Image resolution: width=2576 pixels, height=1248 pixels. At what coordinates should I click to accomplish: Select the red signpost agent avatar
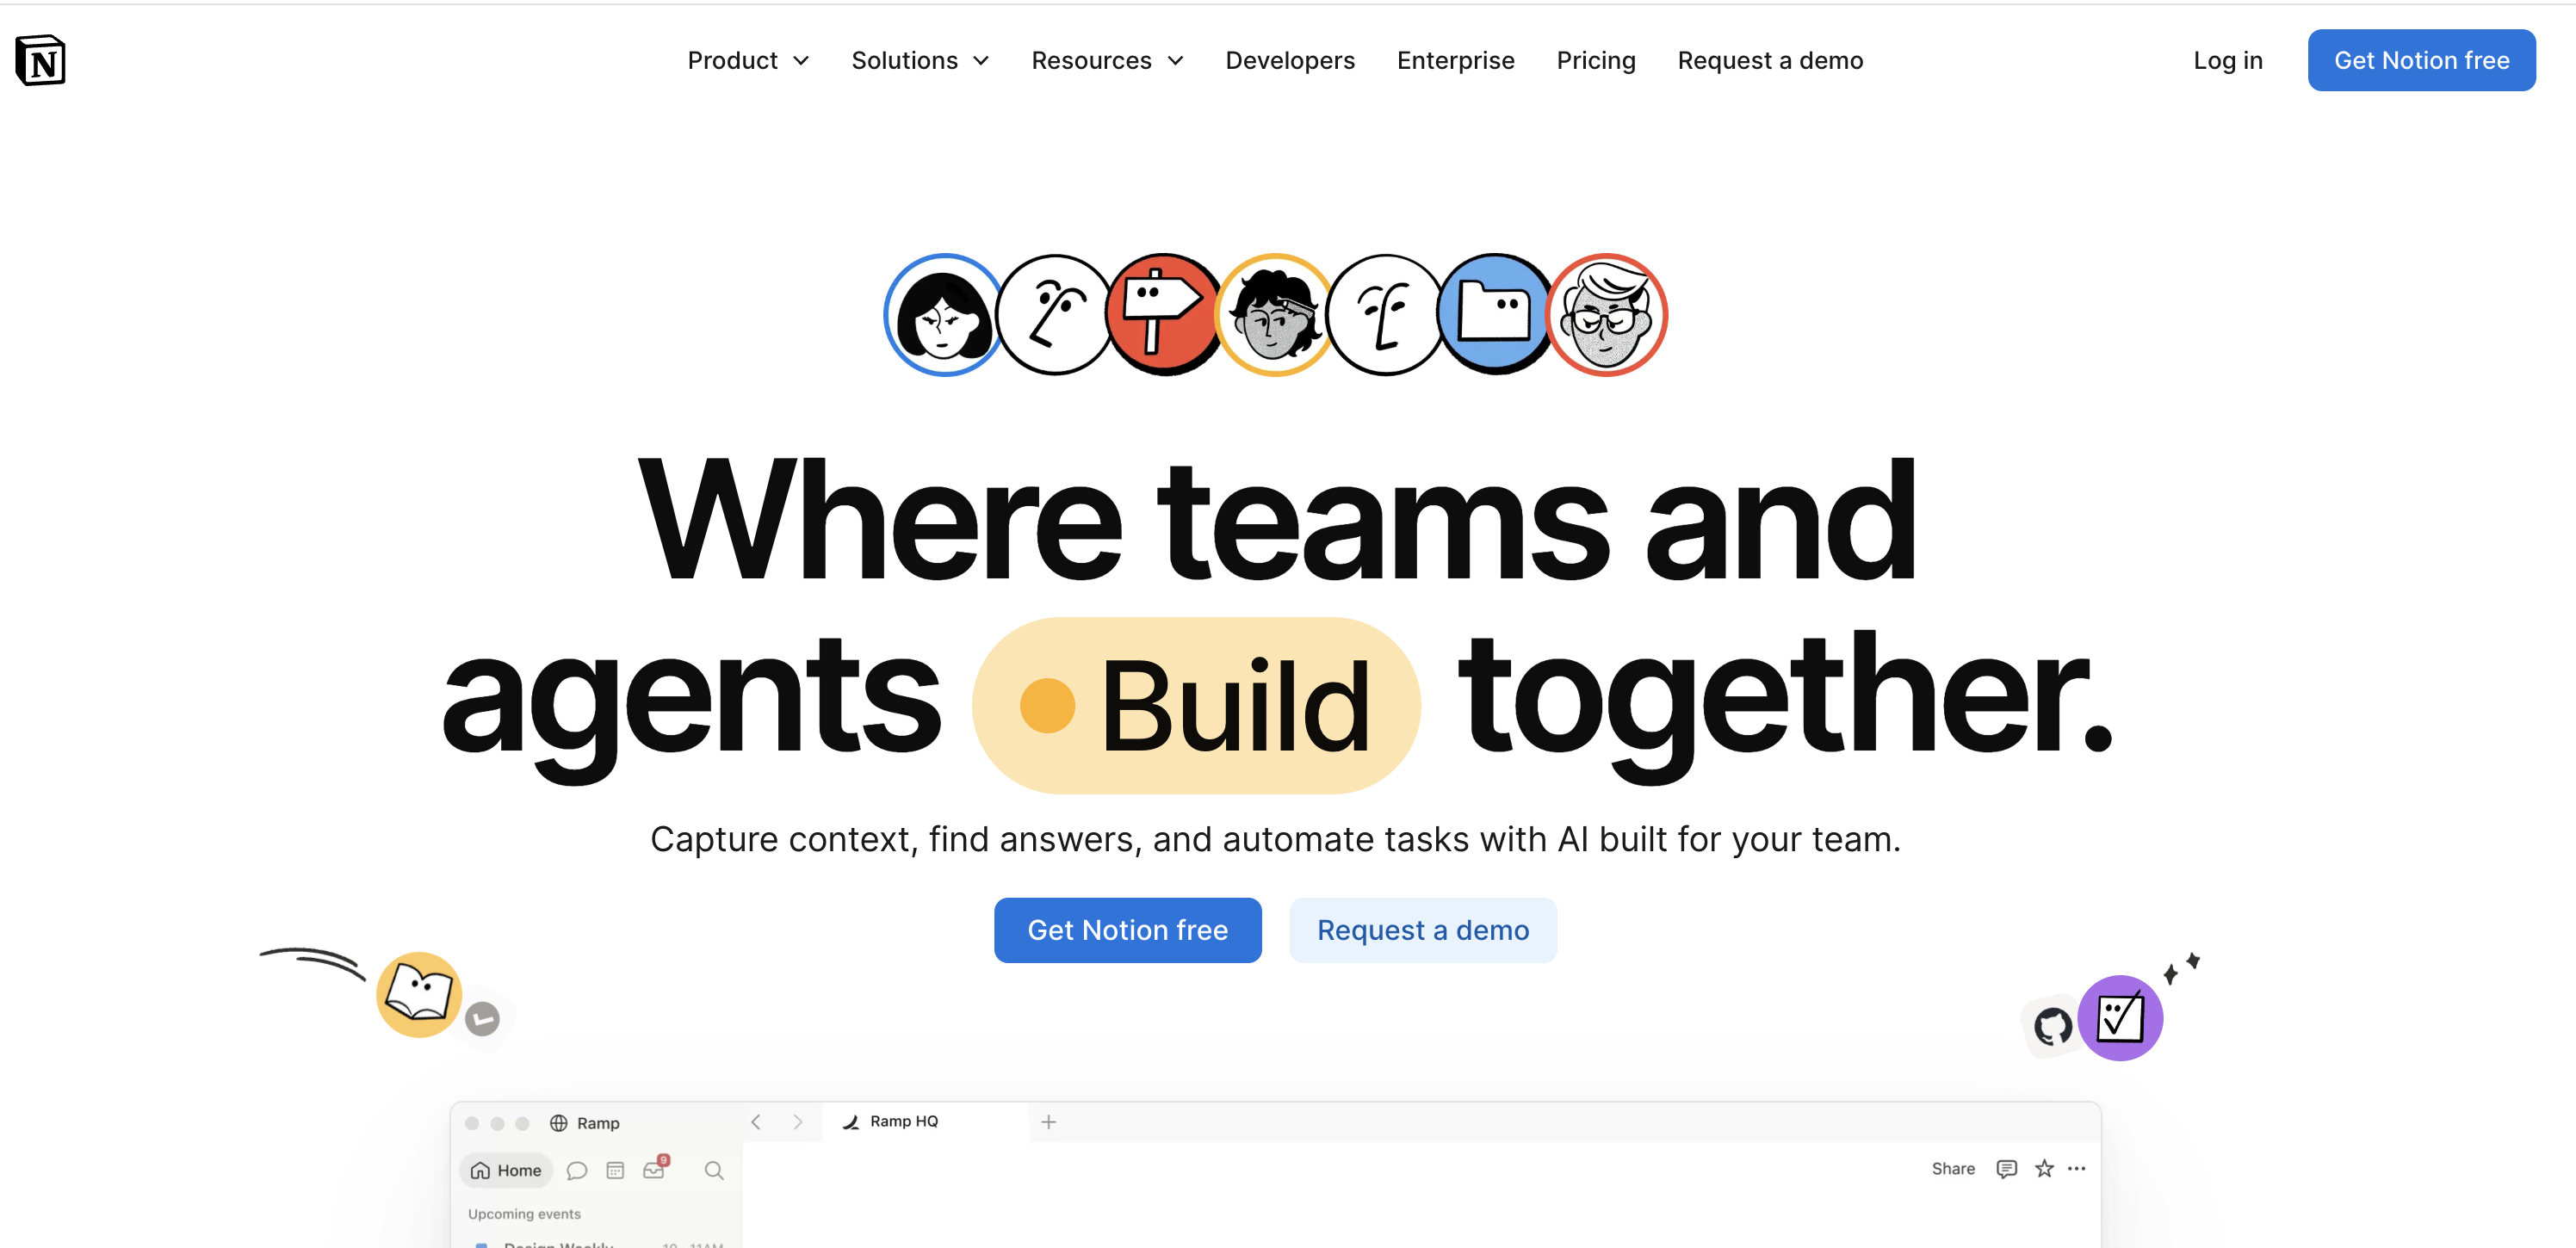pos(1164,315)
